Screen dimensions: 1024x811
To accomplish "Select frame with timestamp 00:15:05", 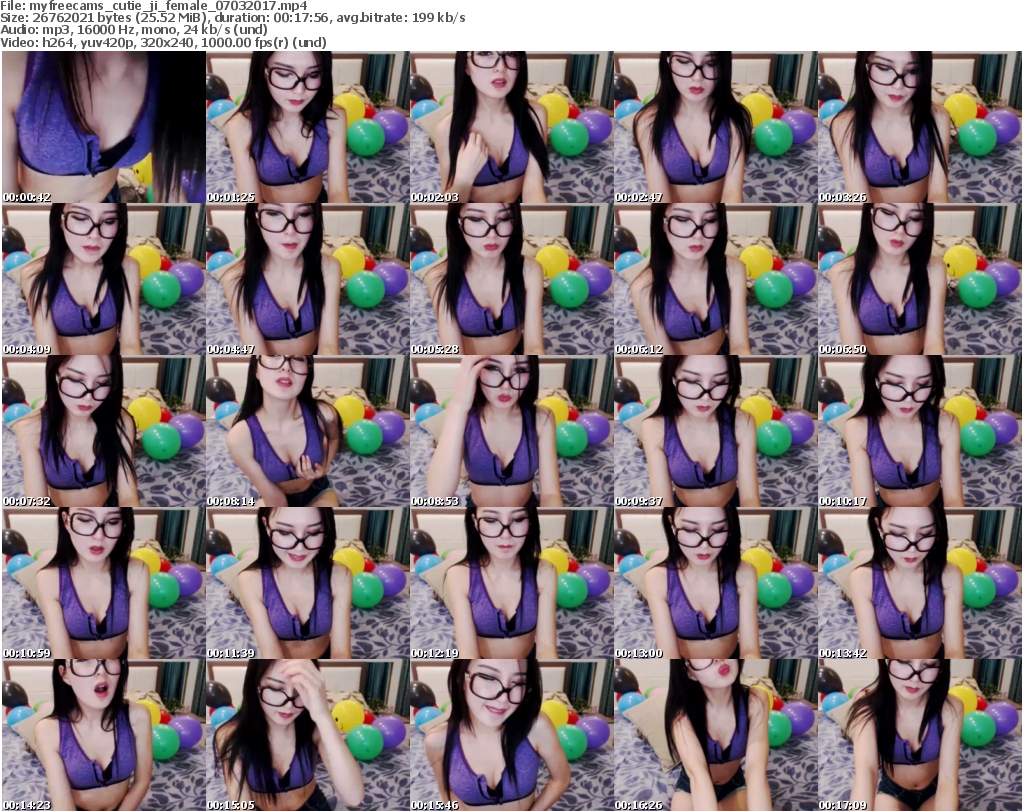I will [x=308, y=735].
